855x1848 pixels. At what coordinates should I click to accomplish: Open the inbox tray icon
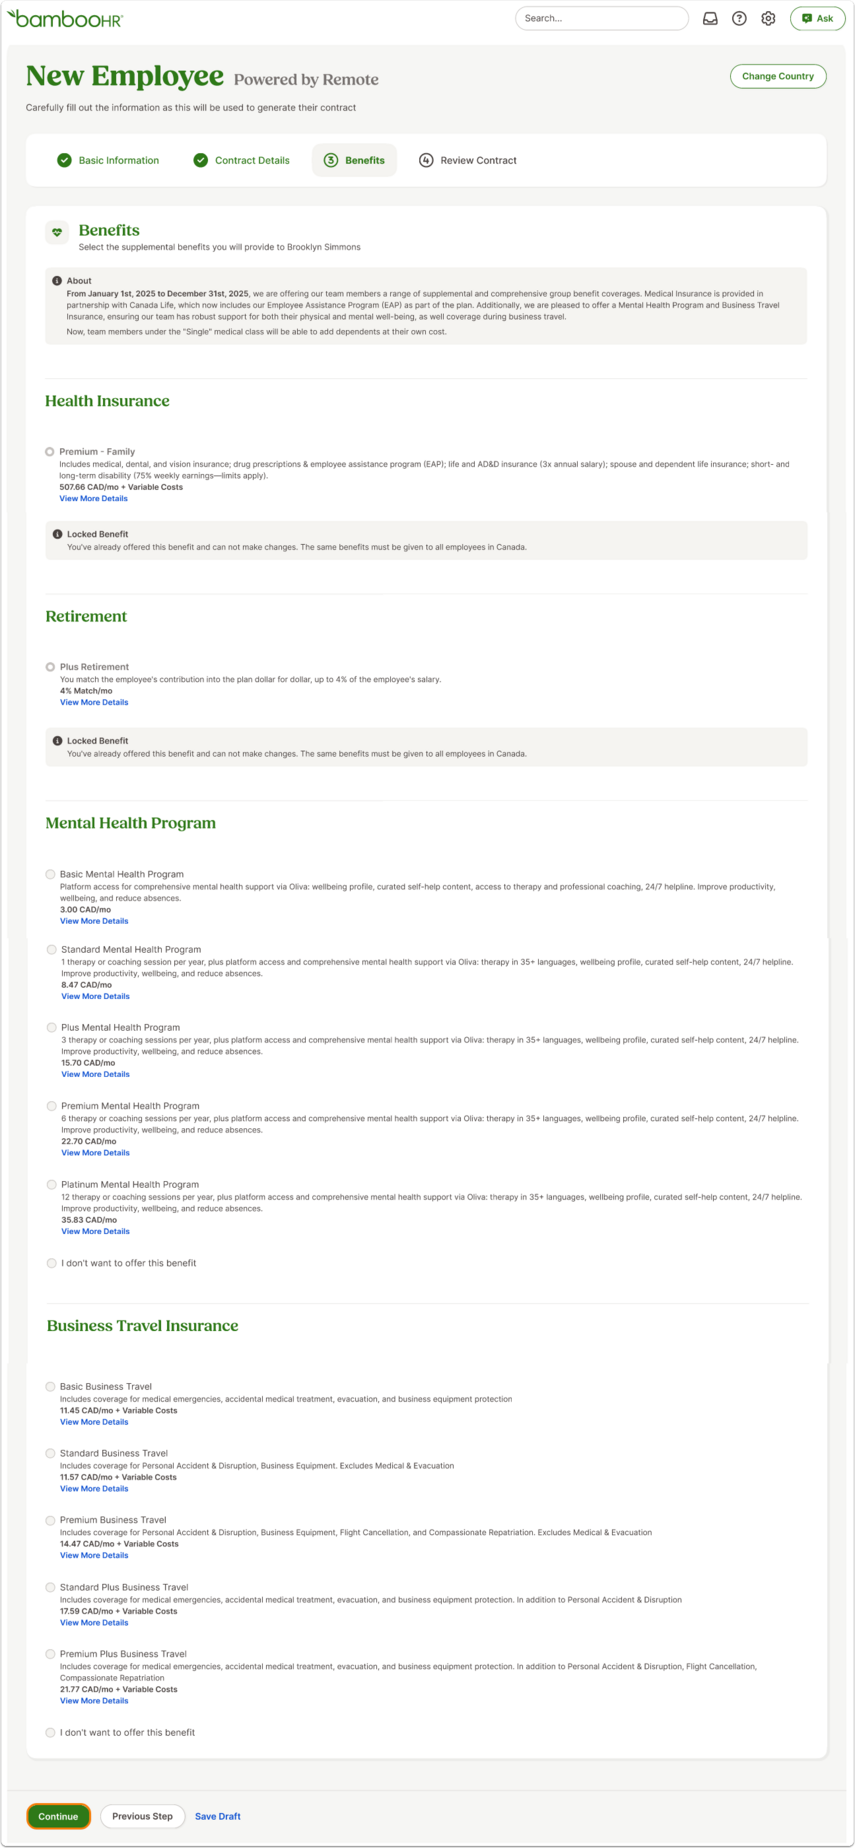click(x=710, y=18)
